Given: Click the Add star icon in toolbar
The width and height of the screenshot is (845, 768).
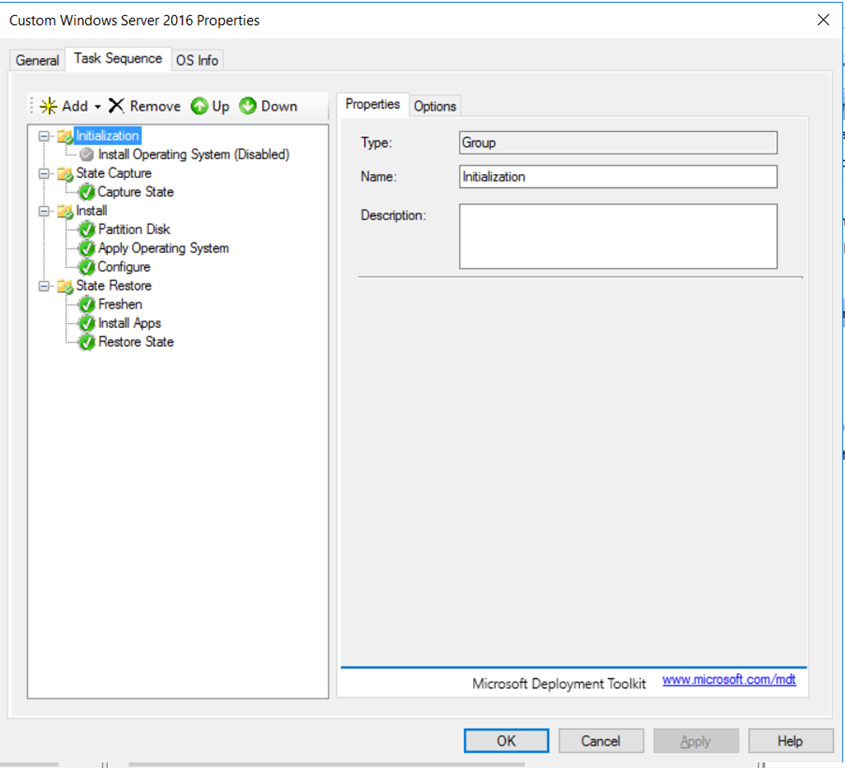Looking at the screenshot, I should tap(48, 106).
